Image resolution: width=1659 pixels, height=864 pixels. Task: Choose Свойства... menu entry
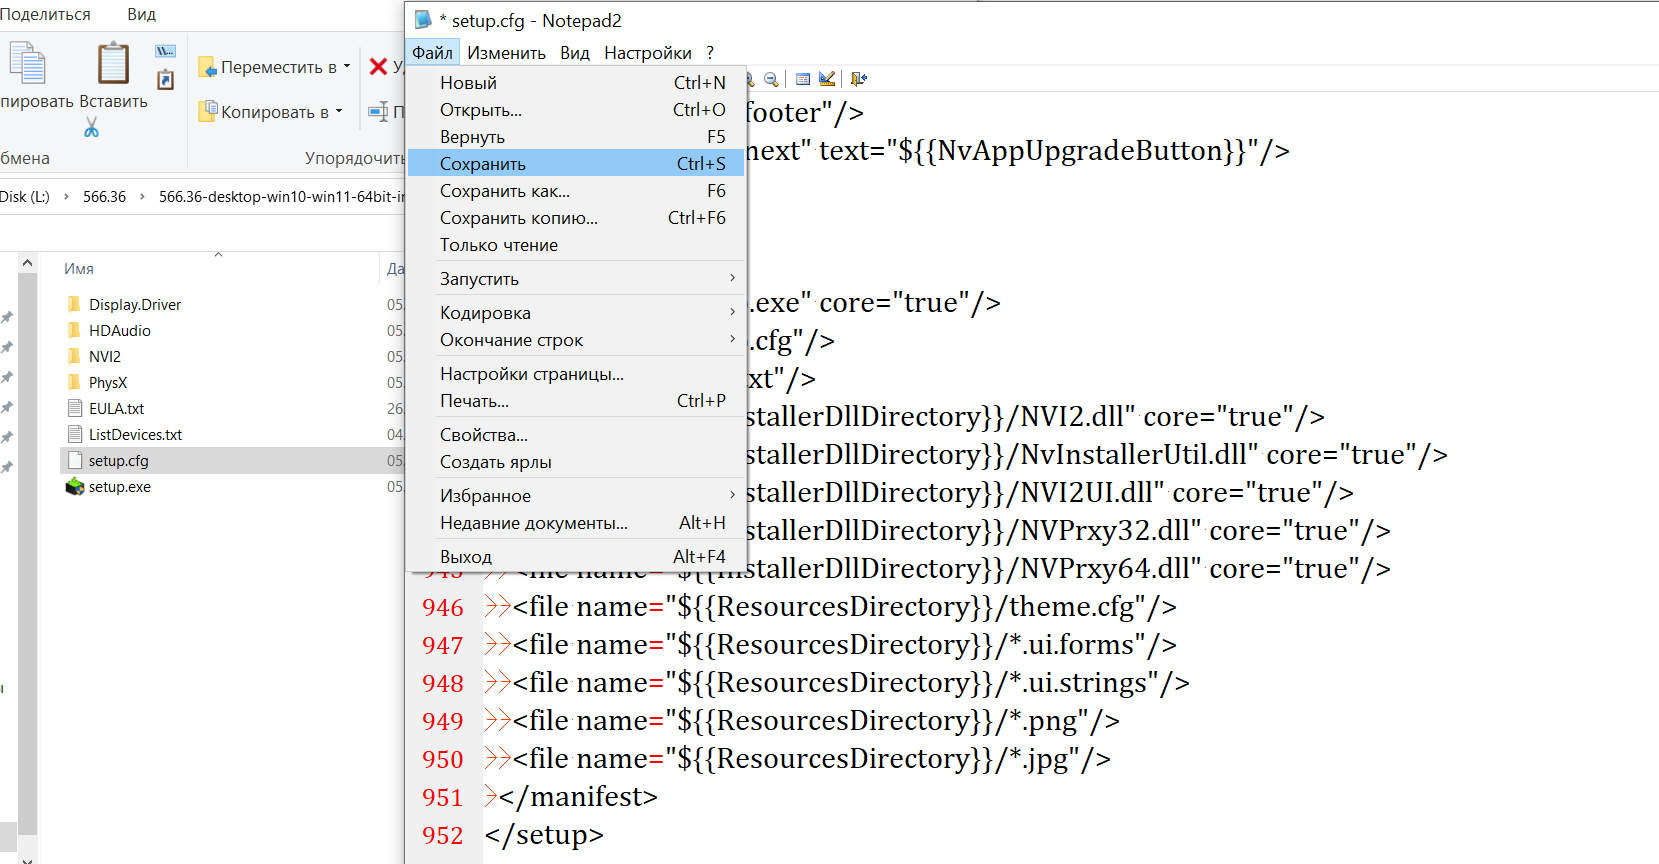[x=577, y=434]
